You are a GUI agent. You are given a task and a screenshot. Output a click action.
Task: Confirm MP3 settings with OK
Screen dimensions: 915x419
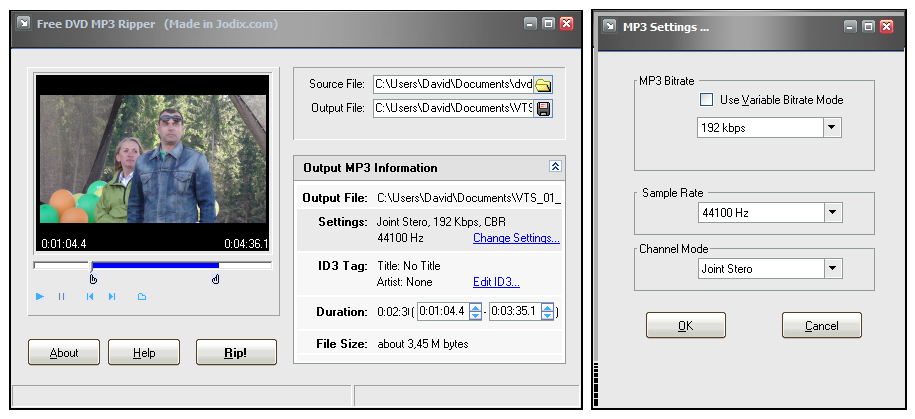coord(686,326)
